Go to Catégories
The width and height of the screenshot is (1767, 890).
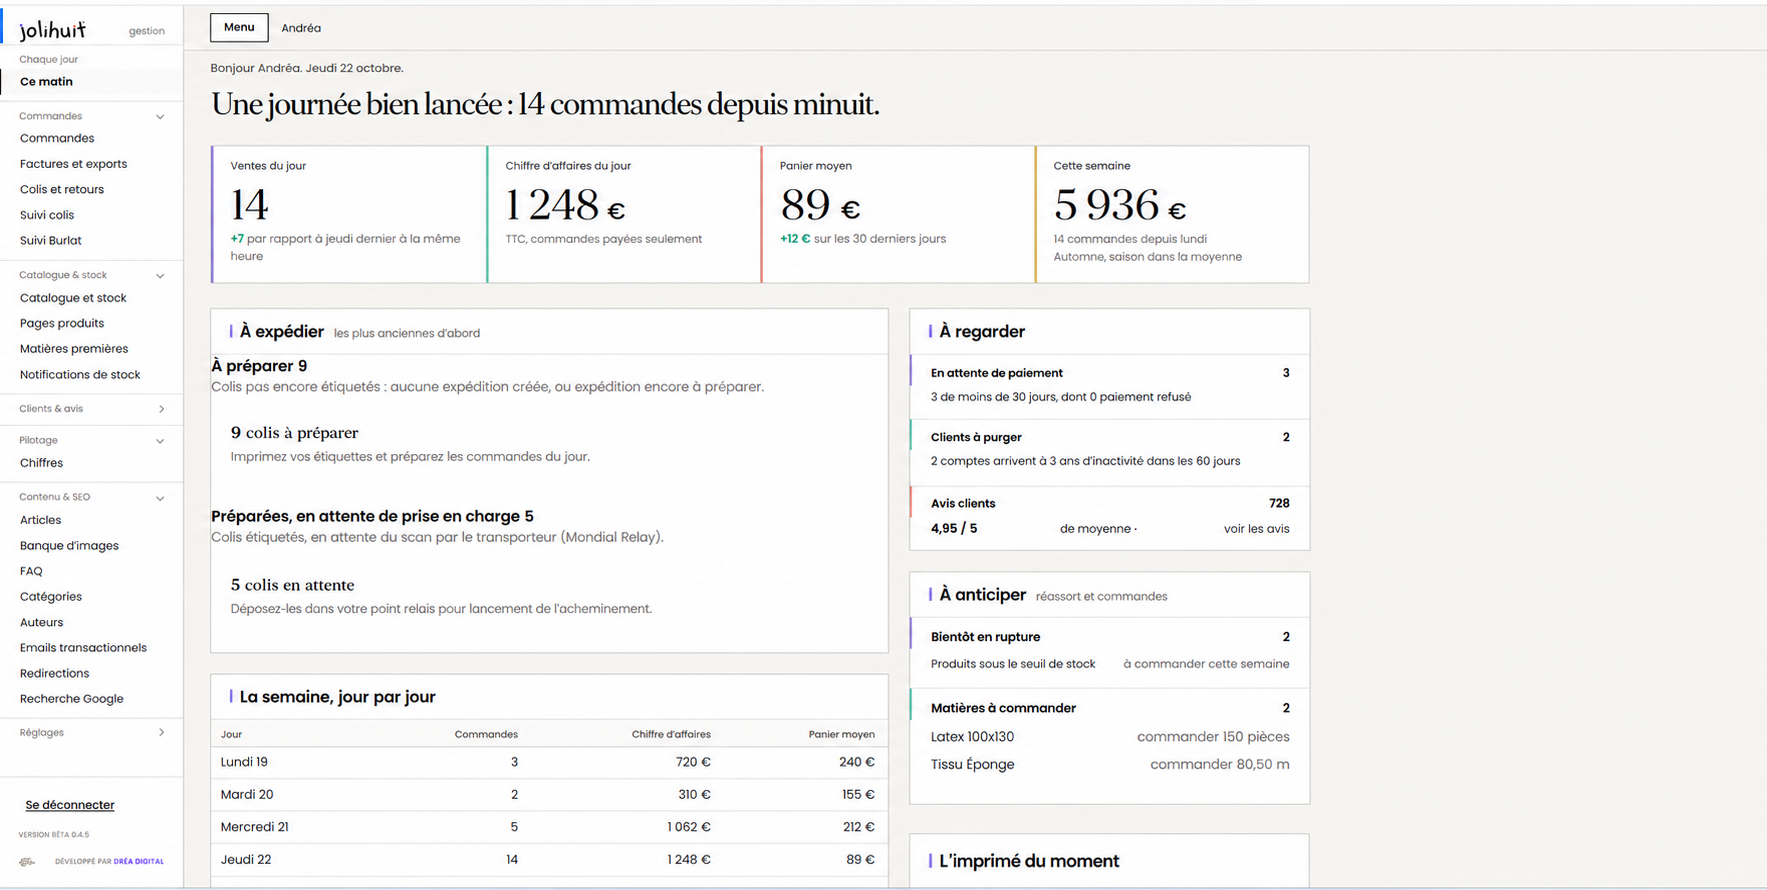[51, 597]
